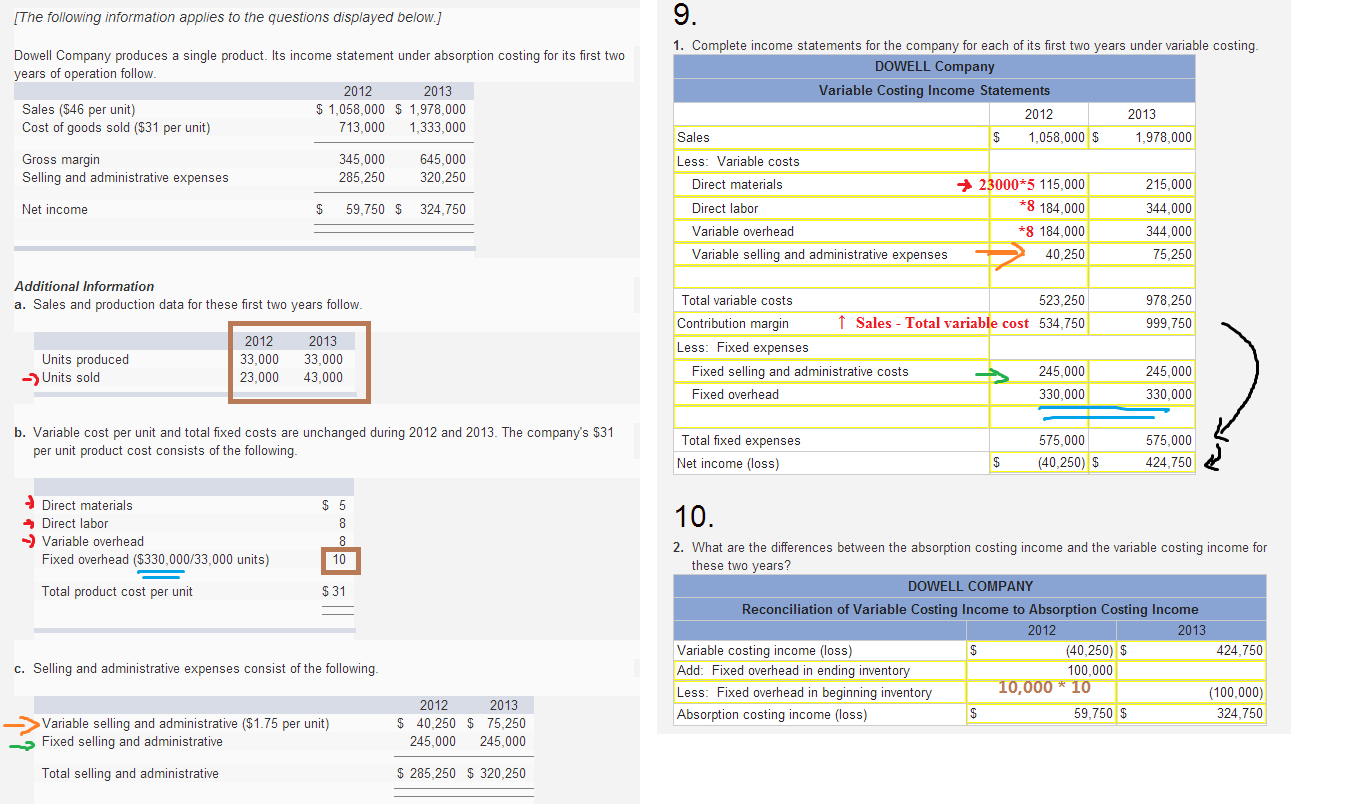Select the $ 320,250 total selling and administrative value
Viewport: 1355px width, 804px height.
496,773
